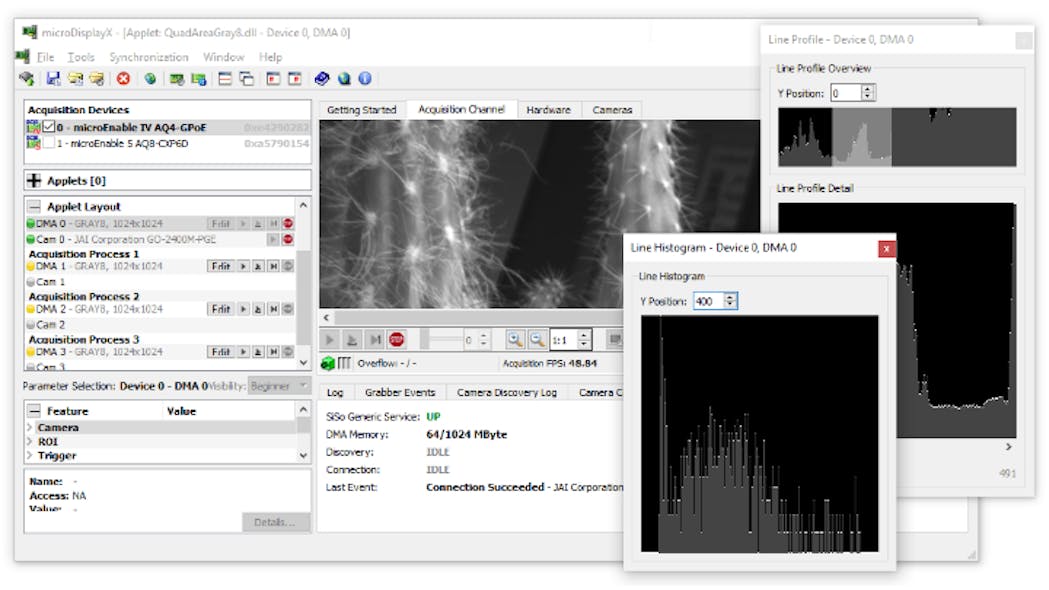Zoom out using the magnifier-minus icon
The height and width of the screenshot is (590, 1049).
[535, 338]
